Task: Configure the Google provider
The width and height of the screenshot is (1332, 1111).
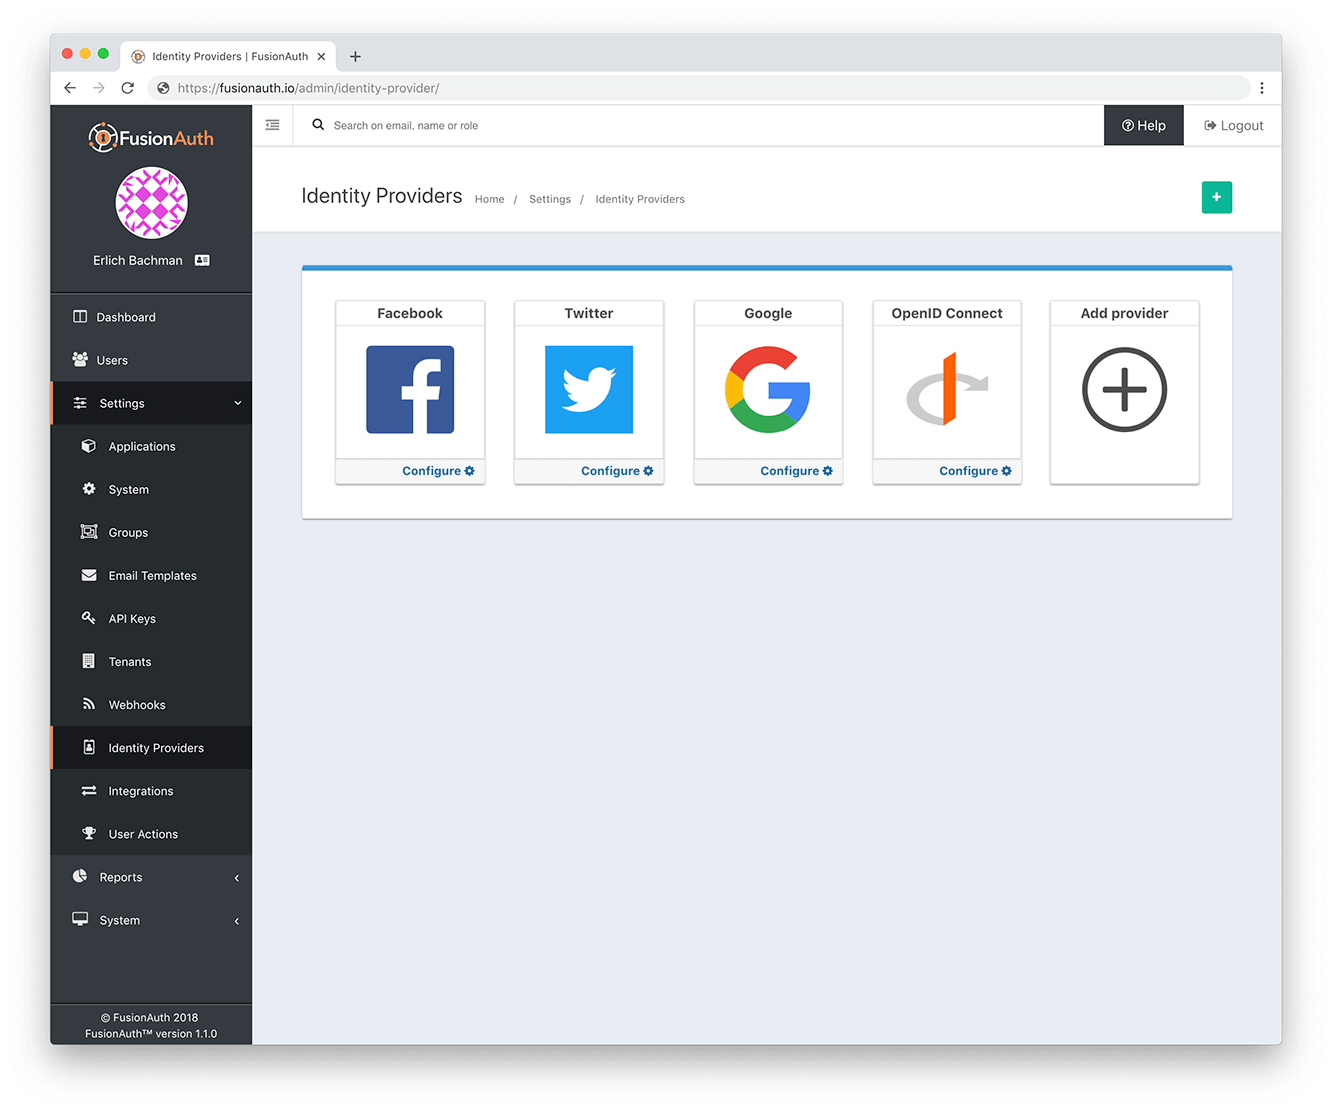Action: click(796, 471)
